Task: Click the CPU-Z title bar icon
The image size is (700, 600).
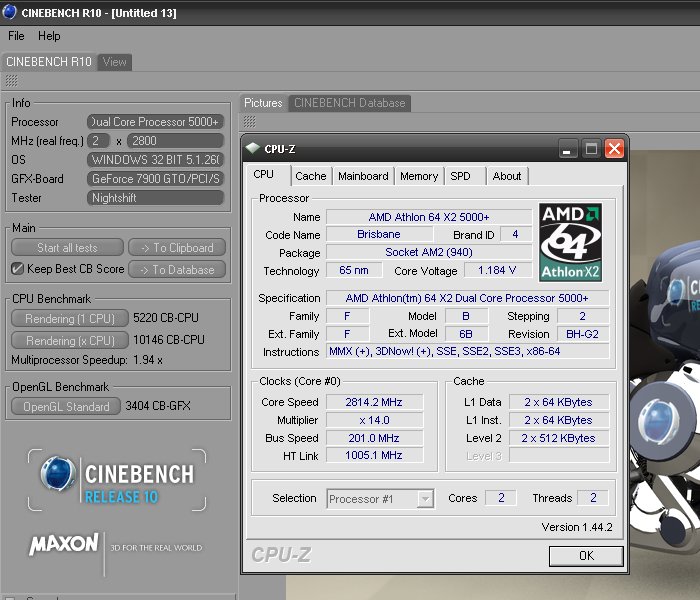Action: click(x=253, y=148)
